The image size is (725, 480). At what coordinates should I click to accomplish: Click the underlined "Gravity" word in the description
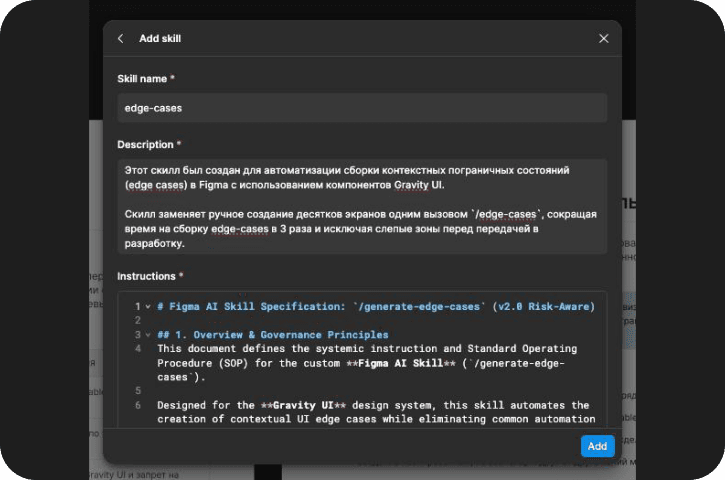click(412, 185)
